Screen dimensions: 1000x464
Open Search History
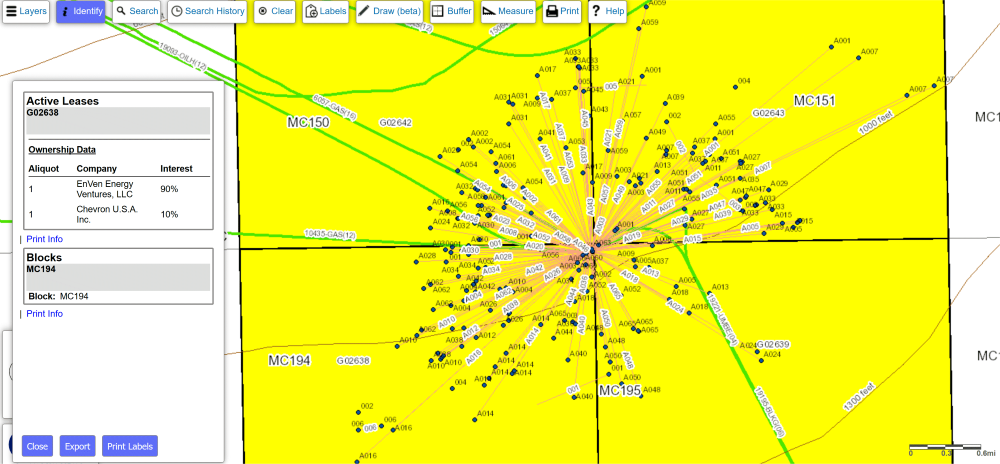(207, 11)
